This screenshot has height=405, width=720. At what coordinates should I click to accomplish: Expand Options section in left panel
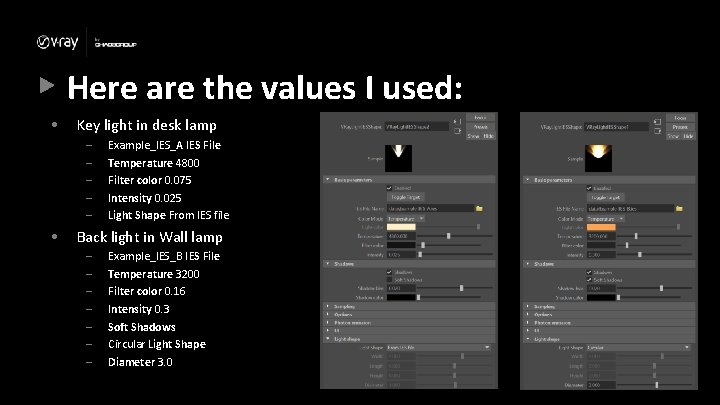coord(409,315)
